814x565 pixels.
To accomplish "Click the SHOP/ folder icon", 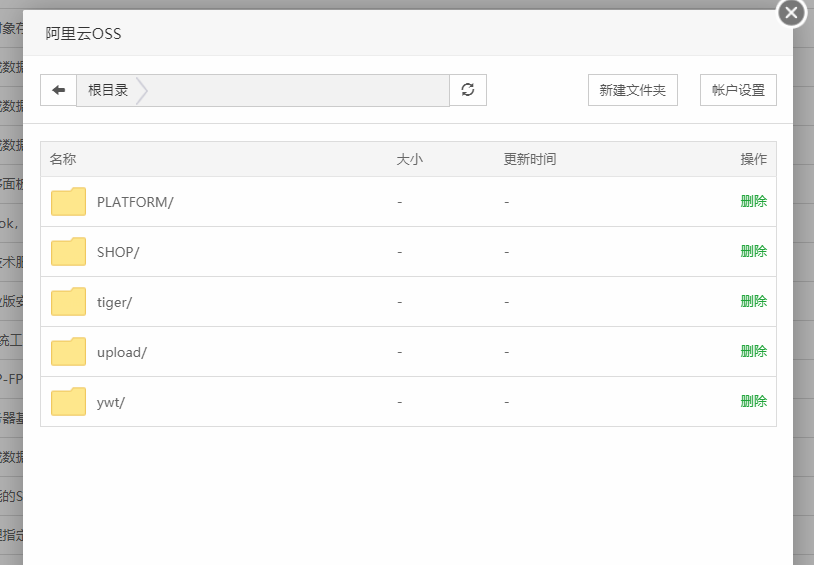I will 69,251.
